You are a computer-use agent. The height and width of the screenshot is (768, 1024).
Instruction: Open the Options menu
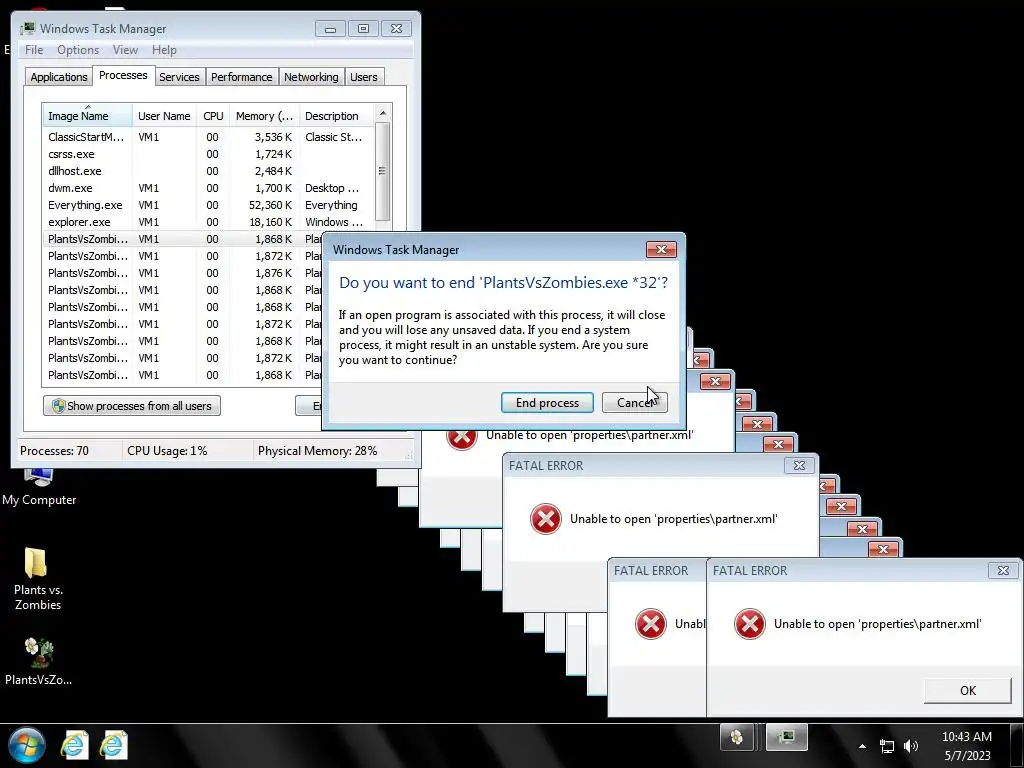coord(78,50)
